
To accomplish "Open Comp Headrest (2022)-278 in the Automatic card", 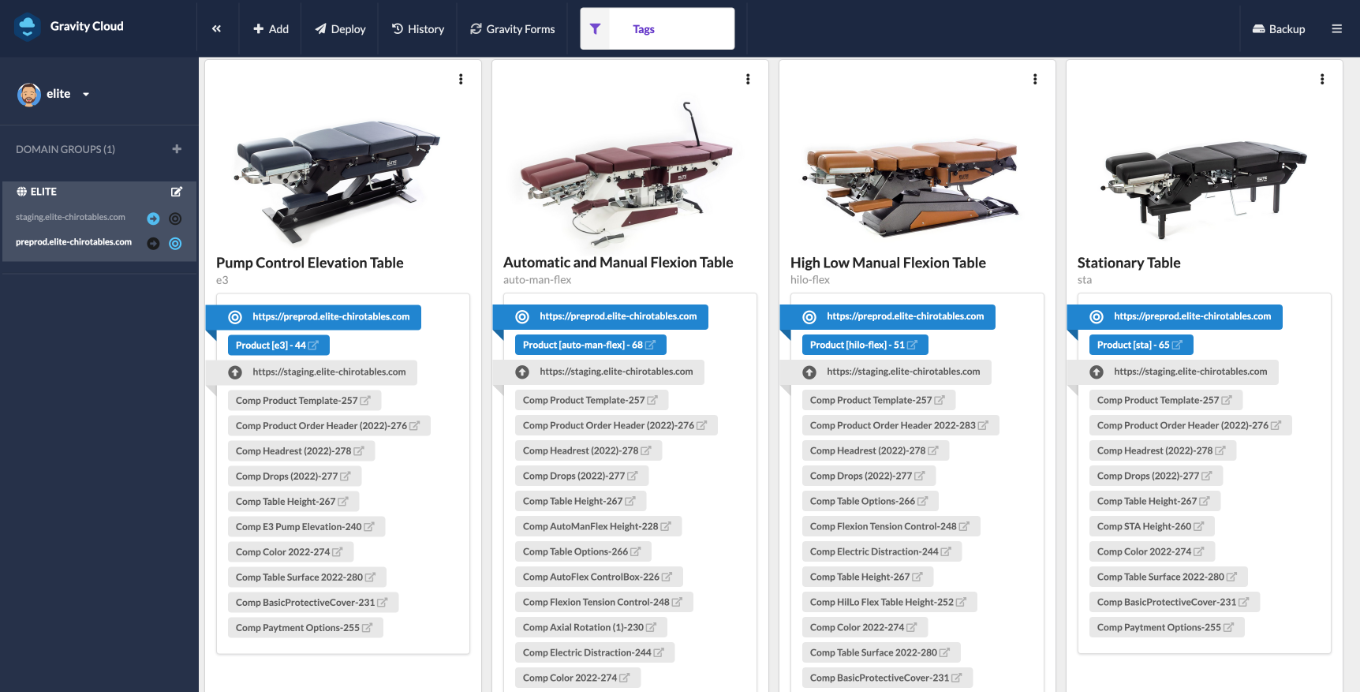I will point(588,451).
